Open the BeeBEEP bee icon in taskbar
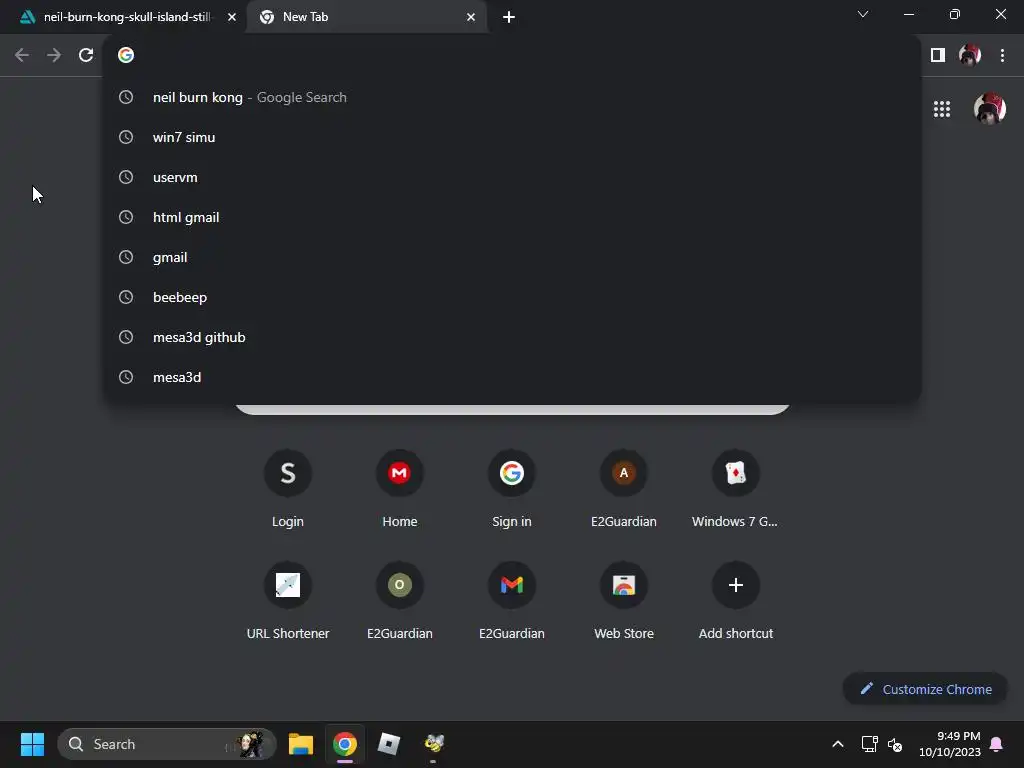This screenshot has height=768, width=1024. pos(434,744)
